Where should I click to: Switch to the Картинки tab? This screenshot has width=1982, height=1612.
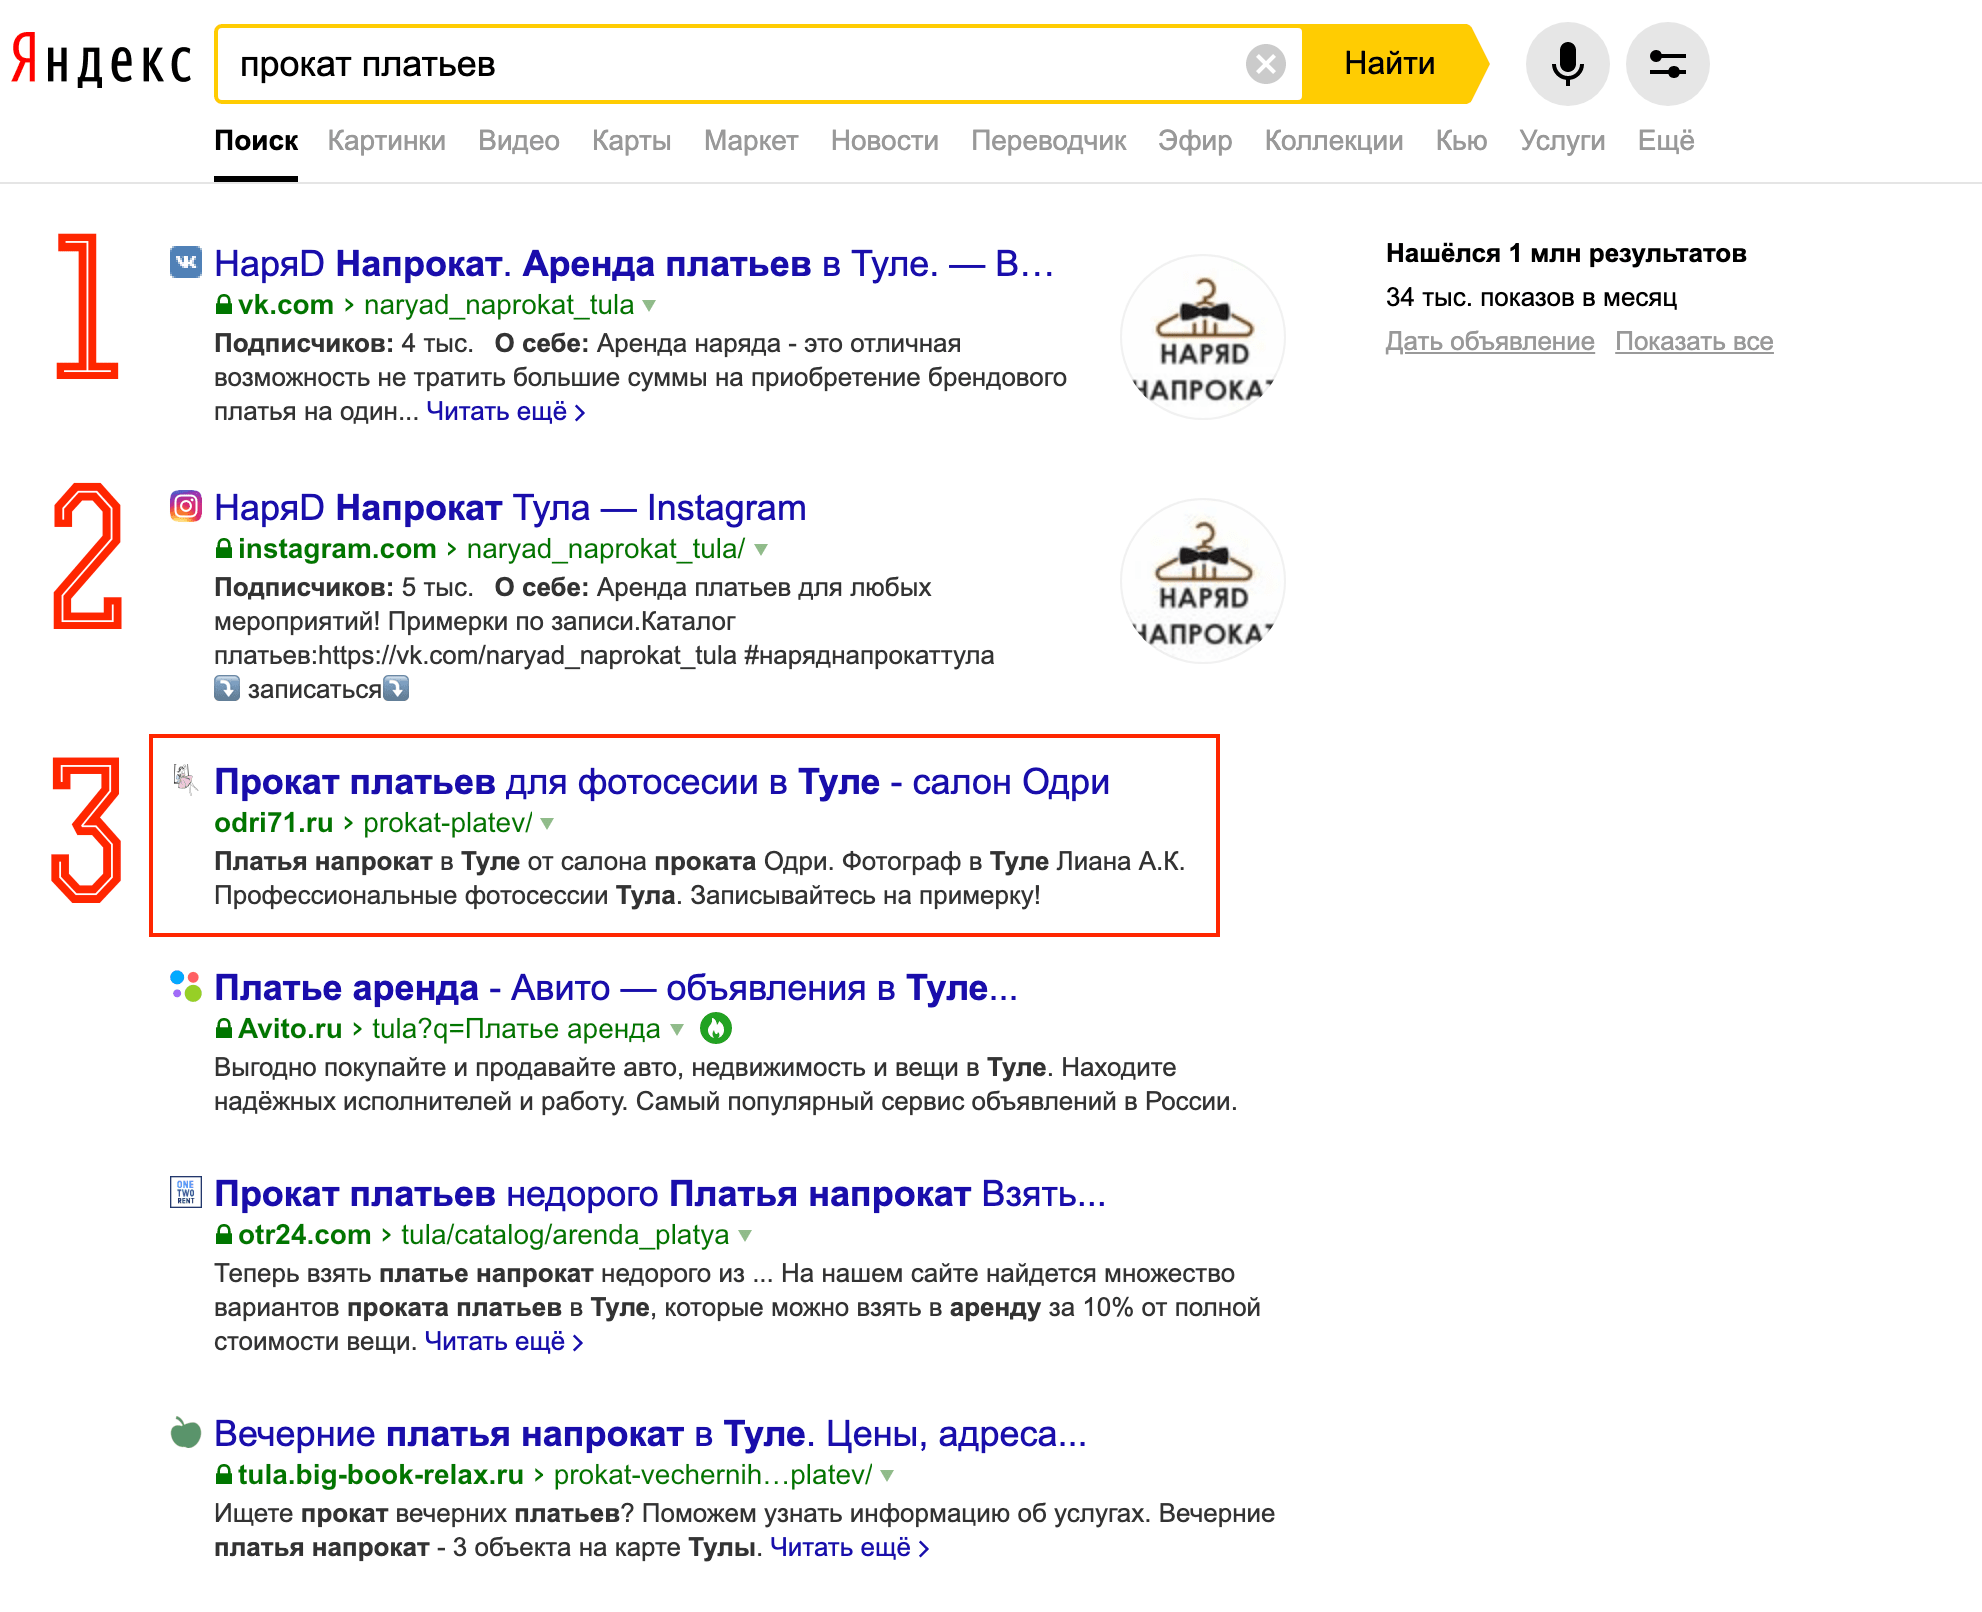[x=387, y=141]
